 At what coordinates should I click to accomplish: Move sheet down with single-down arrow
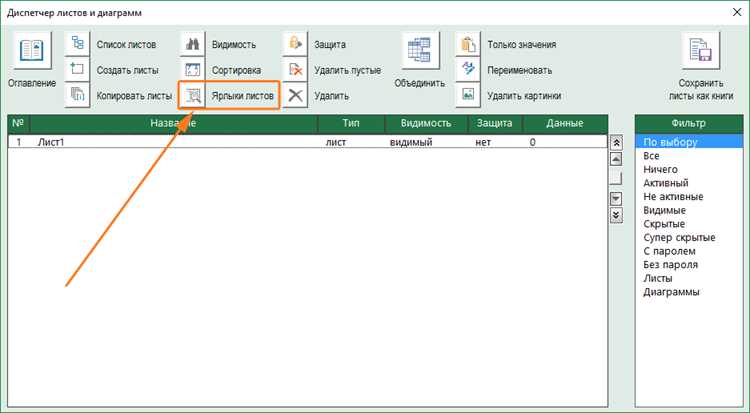tap(617, 199)
